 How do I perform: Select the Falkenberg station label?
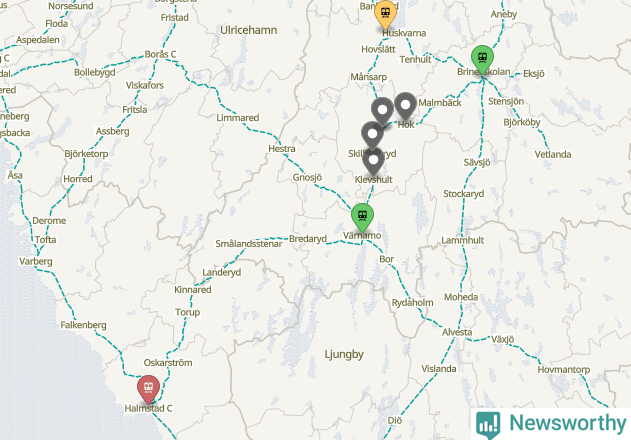click(83, 325)
